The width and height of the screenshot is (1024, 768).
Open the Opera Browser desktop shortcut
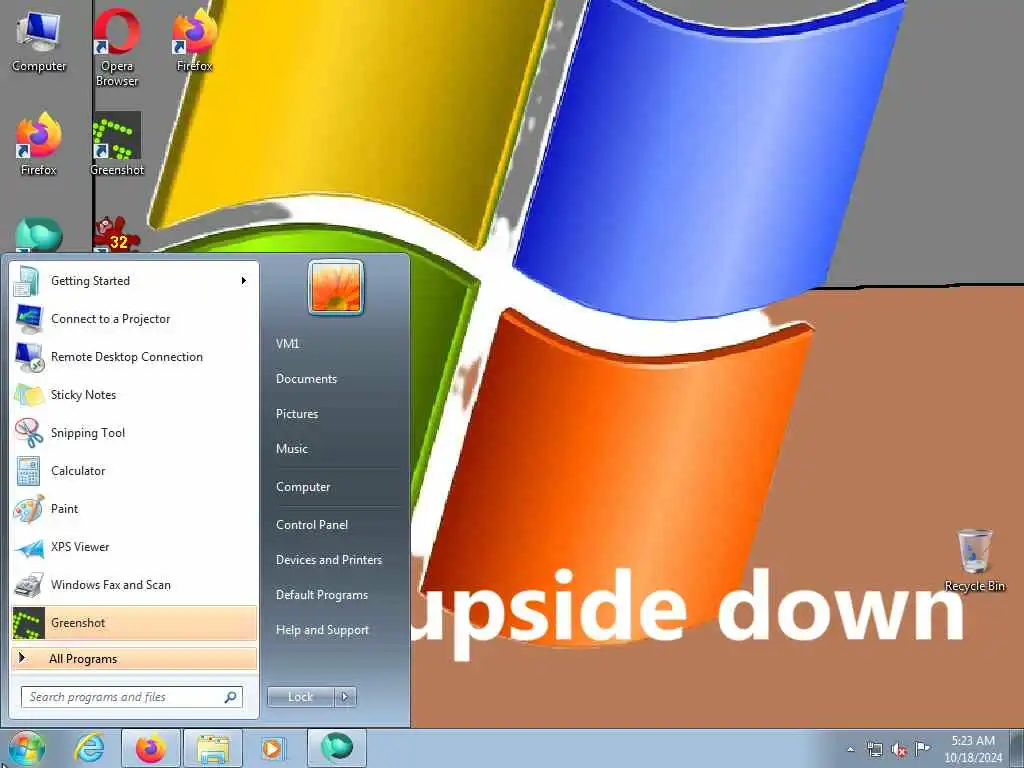117,47
